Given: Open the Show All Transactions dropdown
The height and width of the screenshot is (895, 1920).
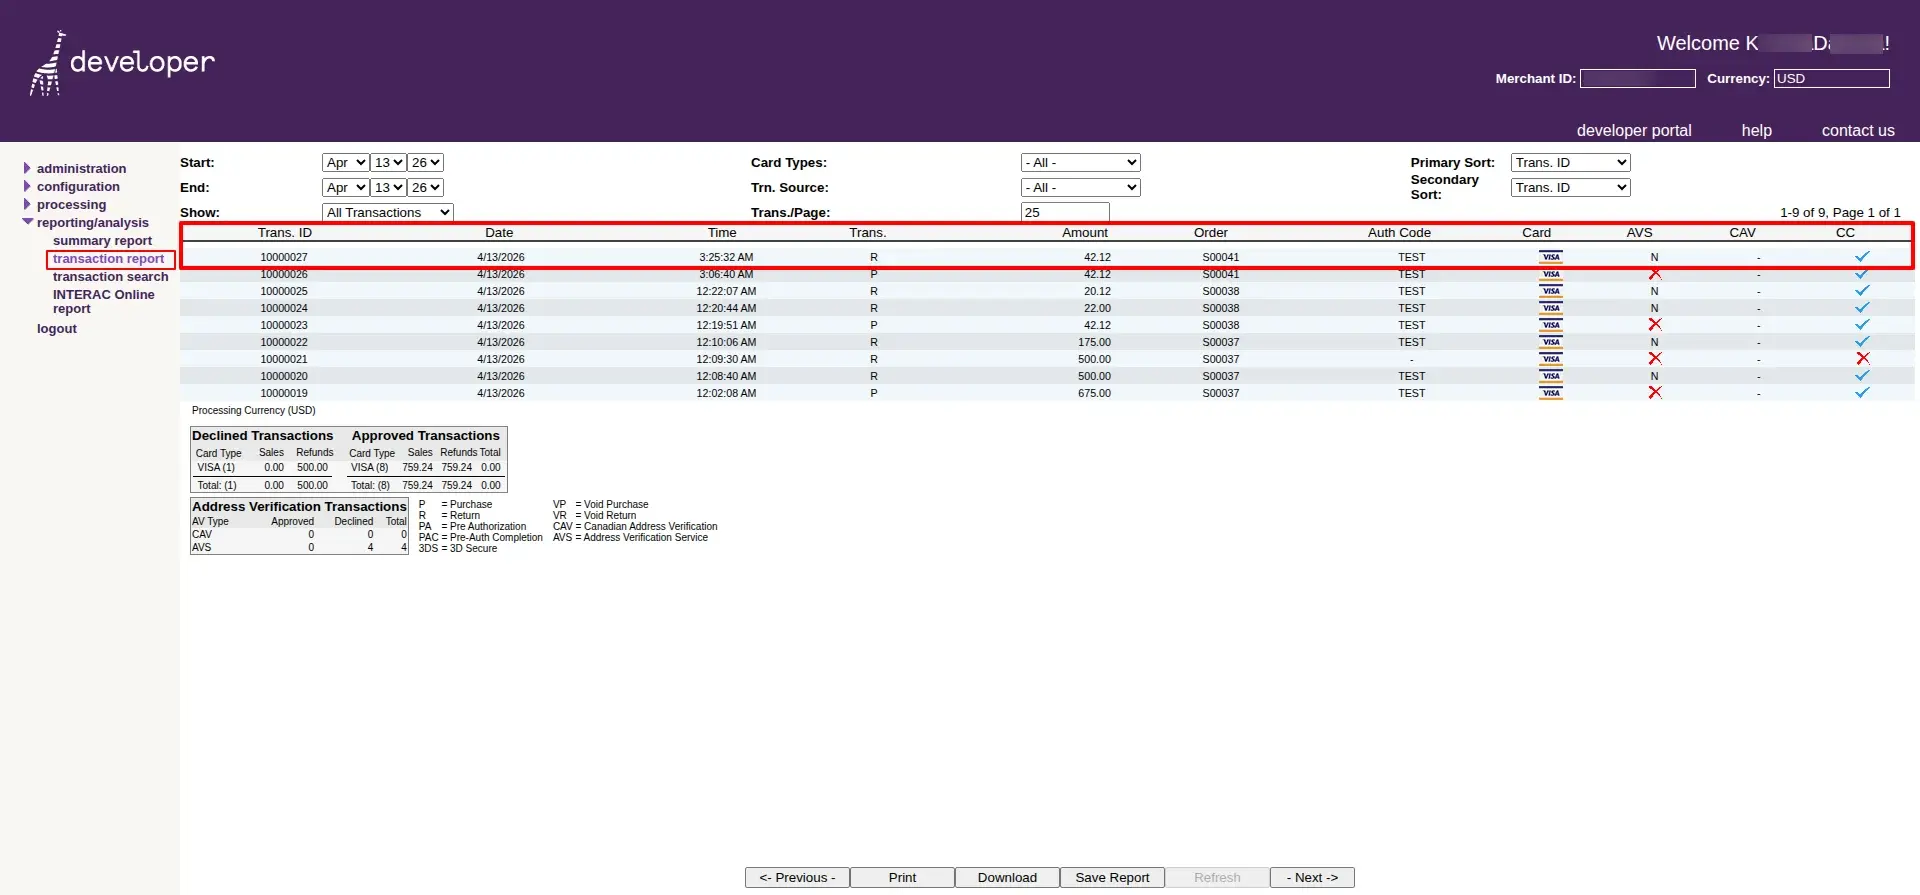Looking at the screenshot, I should 388,212.
